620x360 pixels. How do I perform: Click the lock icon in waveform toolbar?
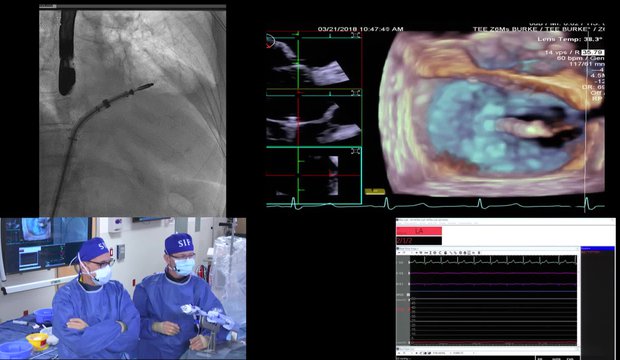pyautogui.click(x=446, y=253)
